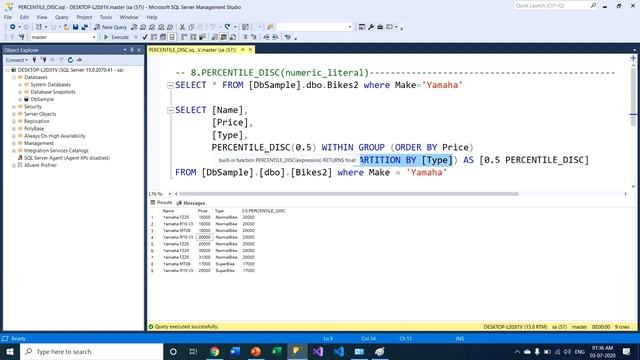Image resolution: width=640 pixels, height=360 pixels.
Task: Toggle Results to Text icon in toolbar
Action: [x=215, y=37]
